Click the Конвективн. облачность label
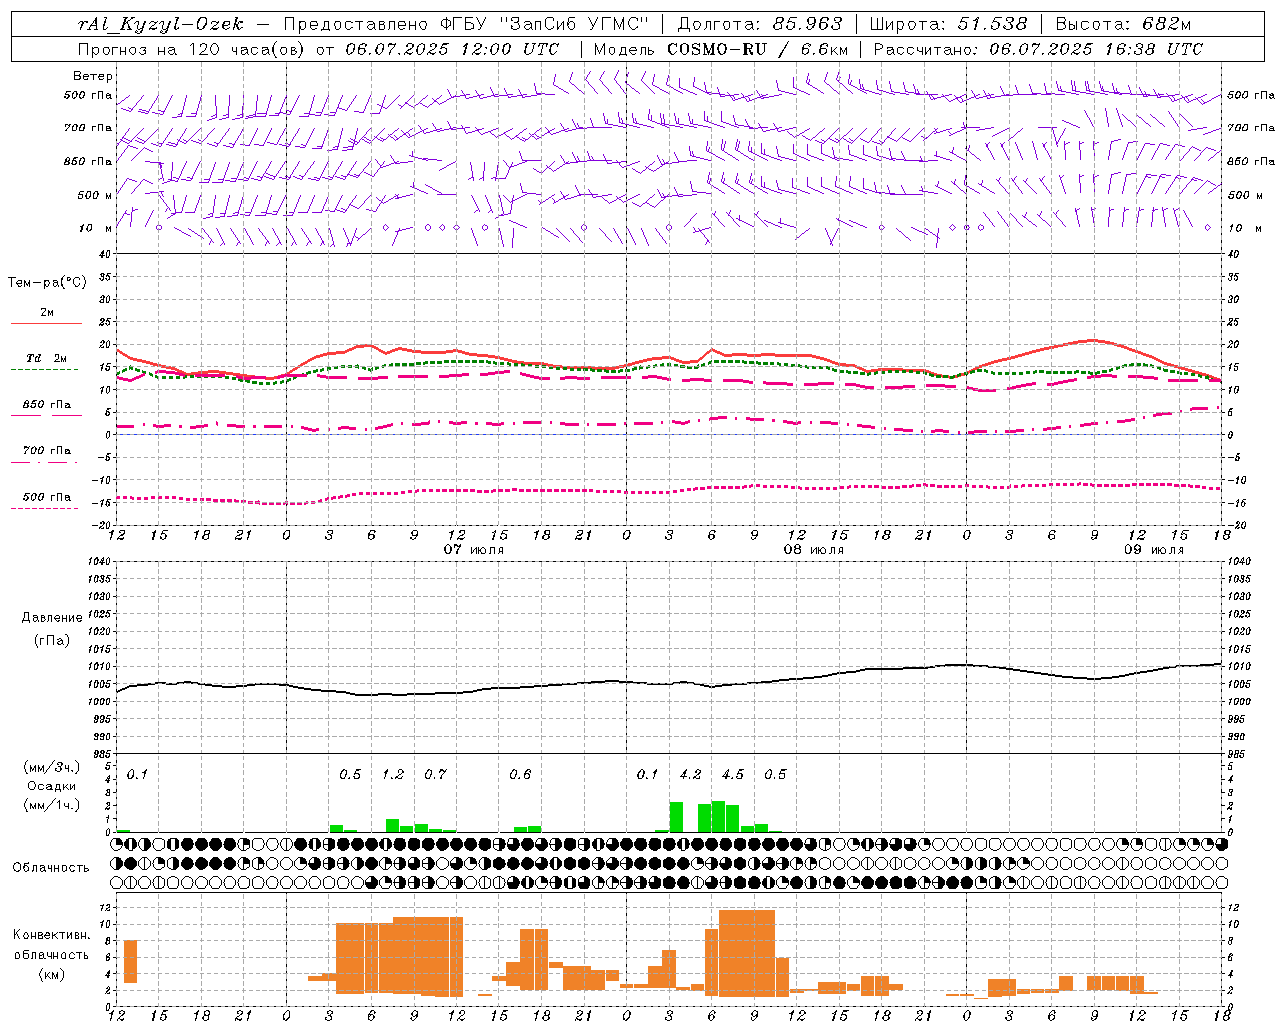 tap(51, 945)
